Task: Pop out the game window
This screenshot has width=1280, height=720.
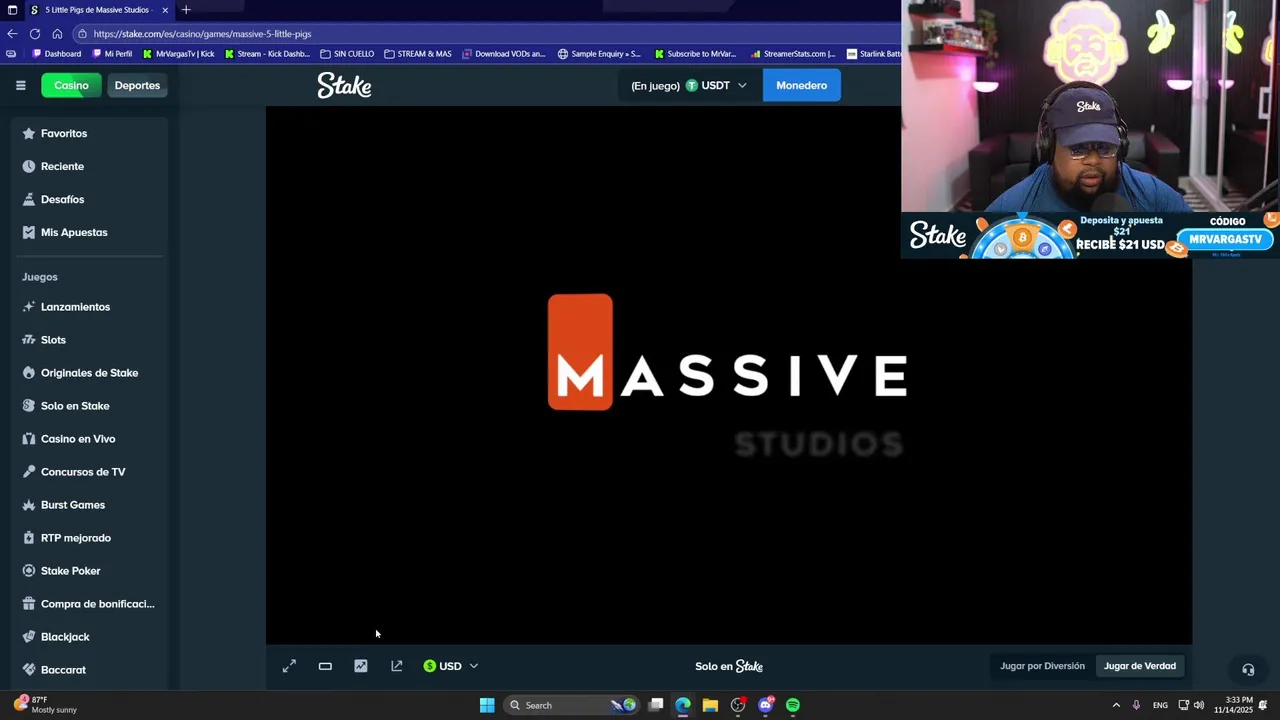Action: click(x=397, y=666)
